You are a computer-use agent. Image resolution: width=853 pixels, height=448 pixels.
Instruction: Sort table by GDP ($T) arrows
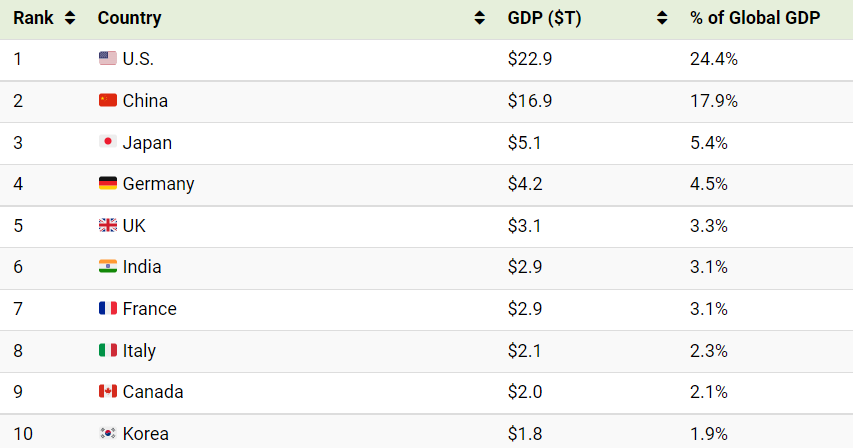coord(662,18)
